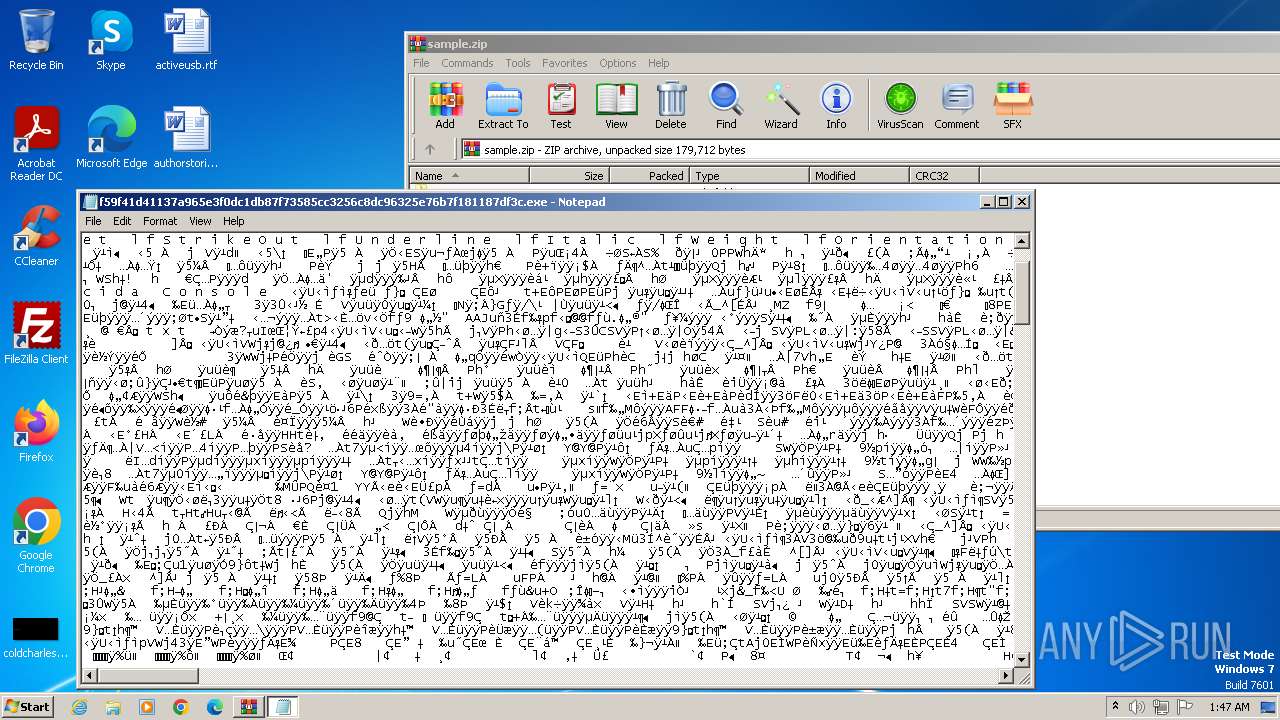
Task: Open Internet Explorer from taskbar
Action: 80,707
